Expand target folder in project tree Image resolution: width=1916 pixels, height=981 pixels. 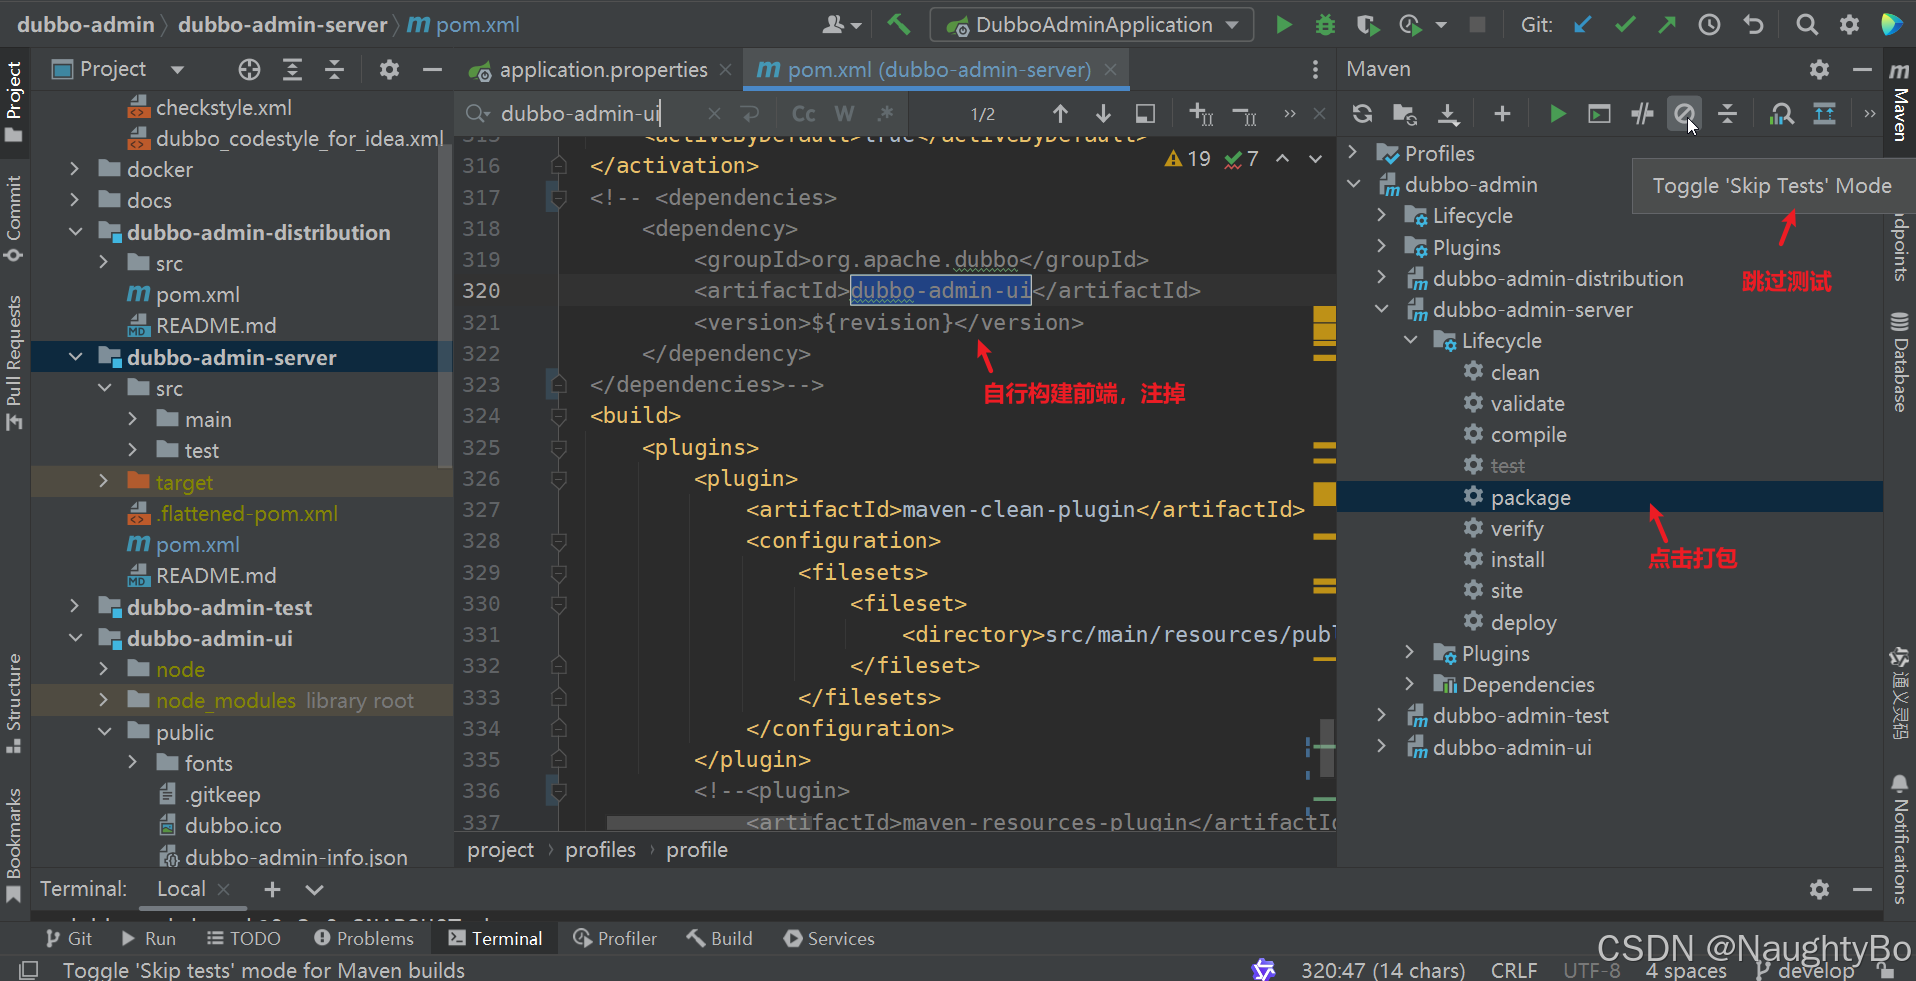point(104,481)
